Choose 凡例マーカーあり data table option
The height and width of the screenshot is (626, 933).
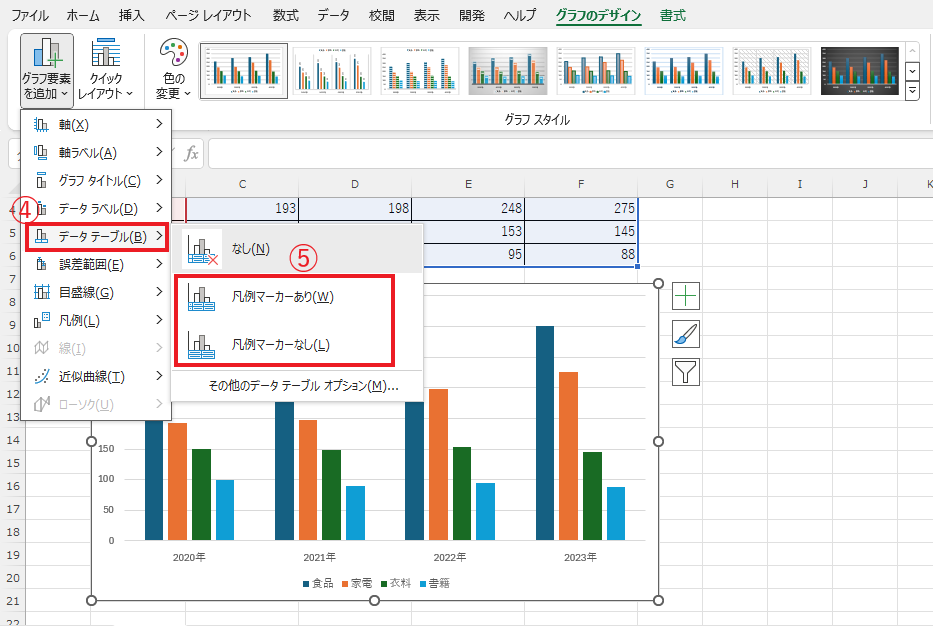pyautogui.click(x=283, y=296)
